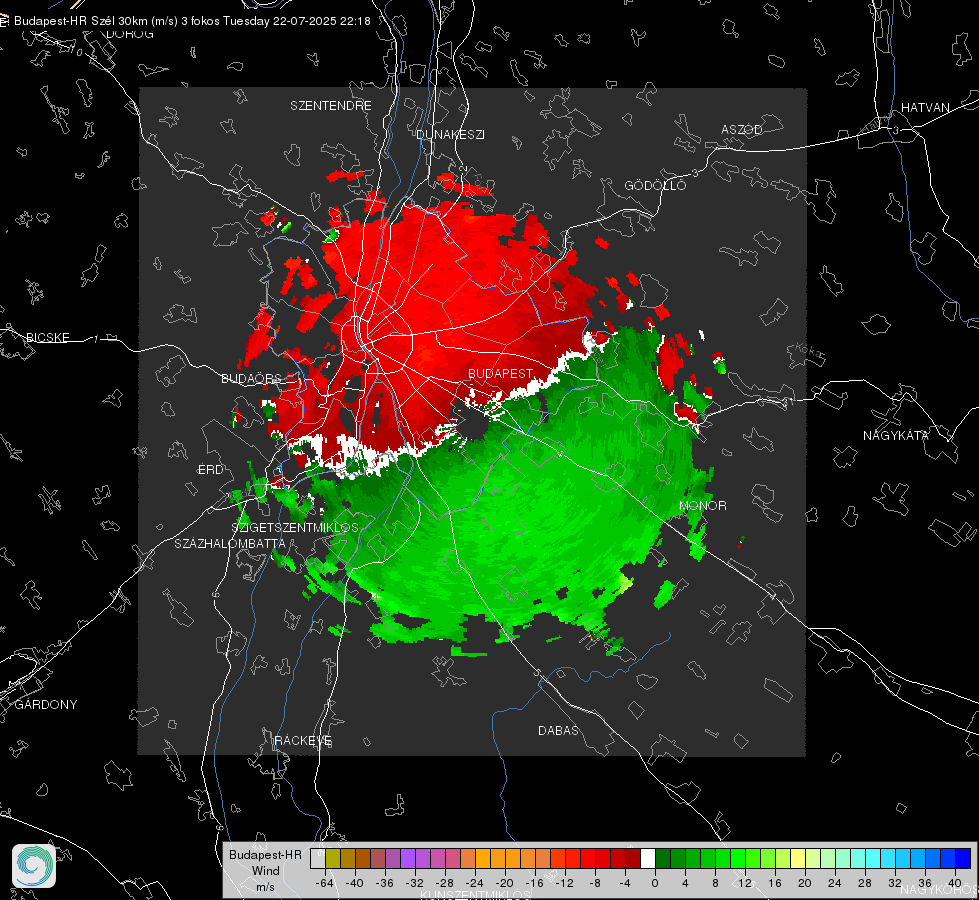979x900 pixels.
Task: Click the -64 value on the scale
Action: (x=324, y=883)
